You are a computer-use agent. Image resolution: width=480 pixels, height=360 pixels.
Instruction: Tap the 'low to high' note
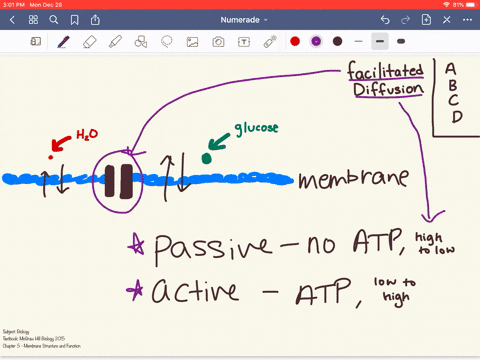(395, 291)
